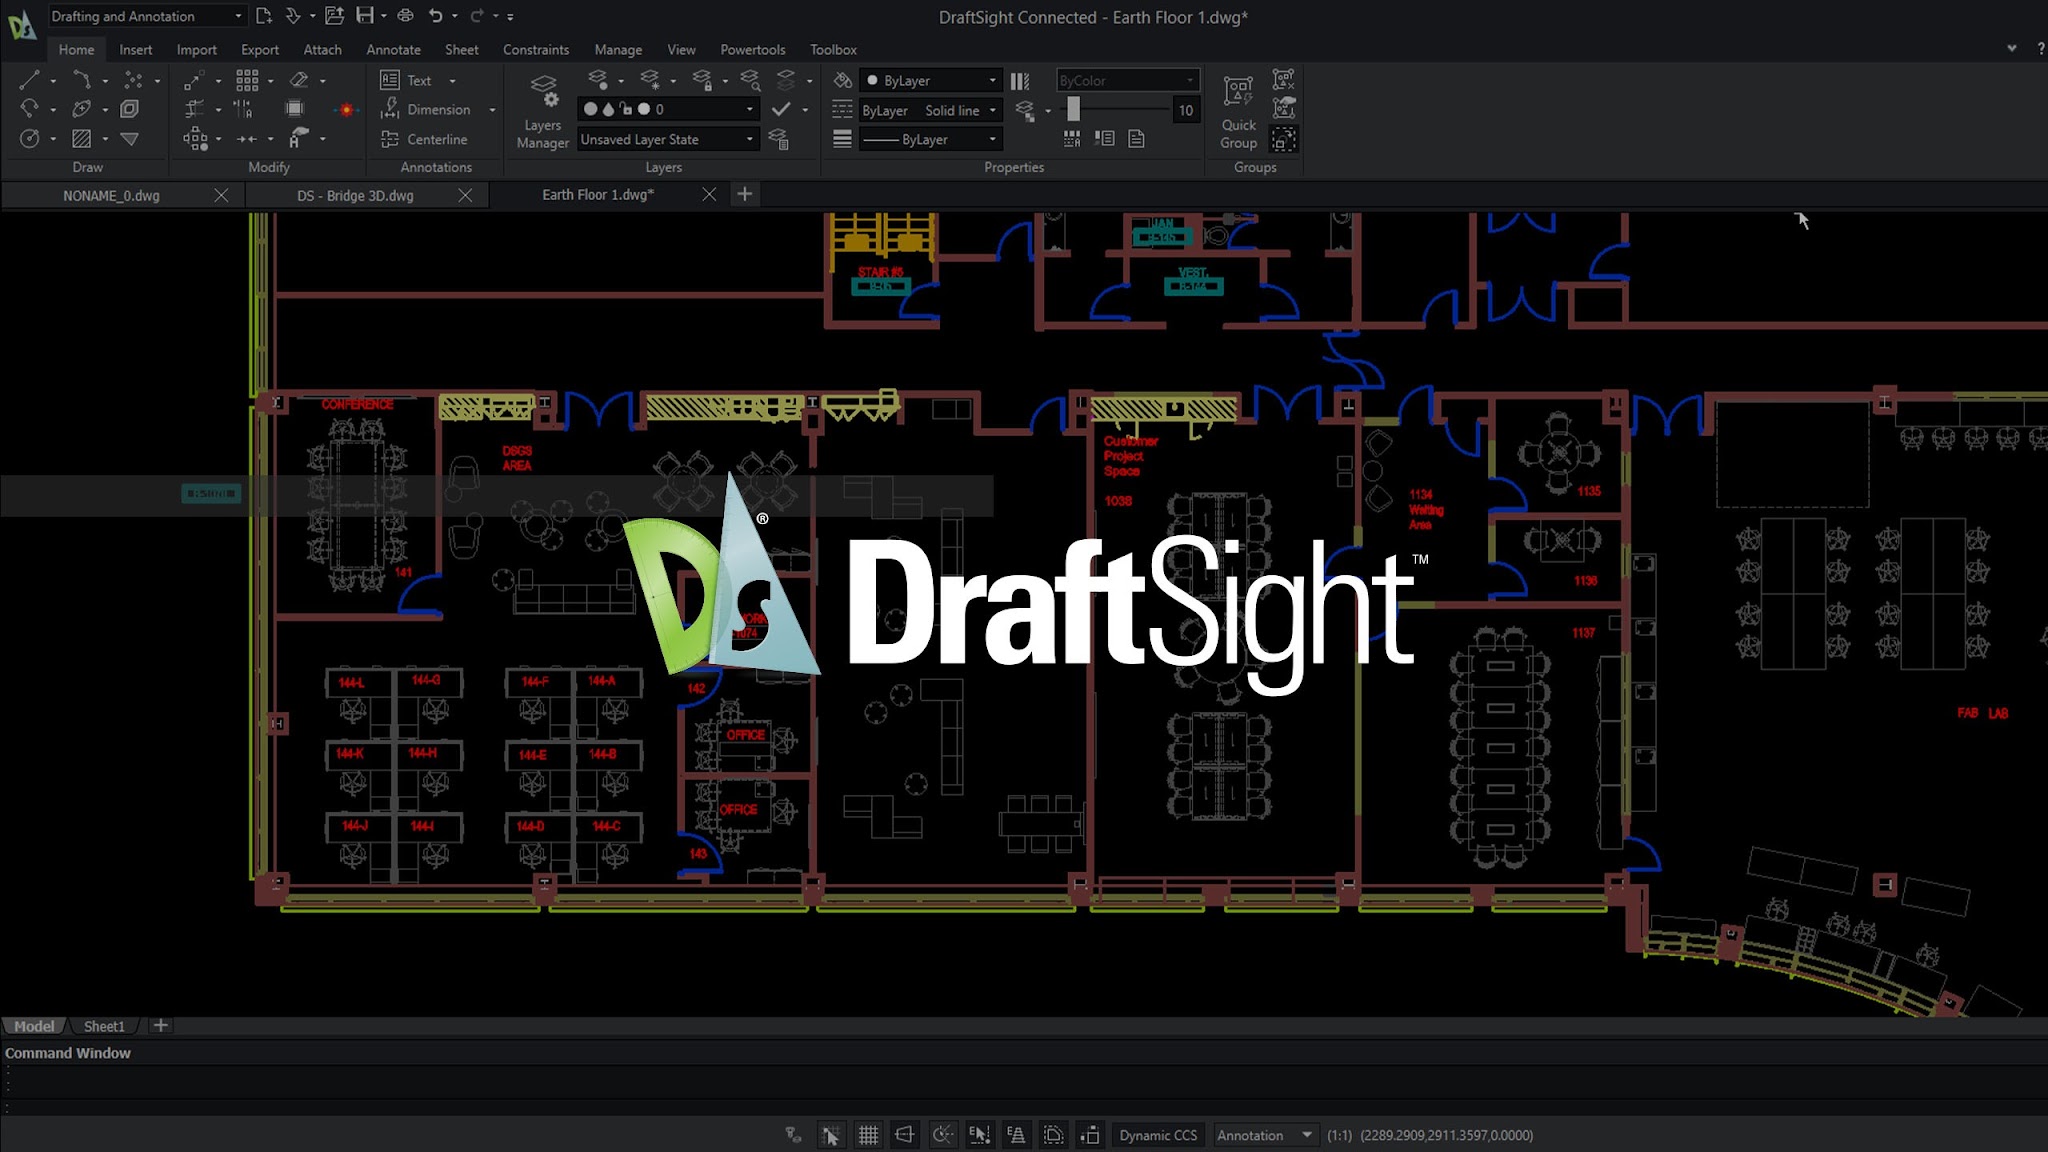
Task: Click the Model layout tab
Action: pos(34,1026)
